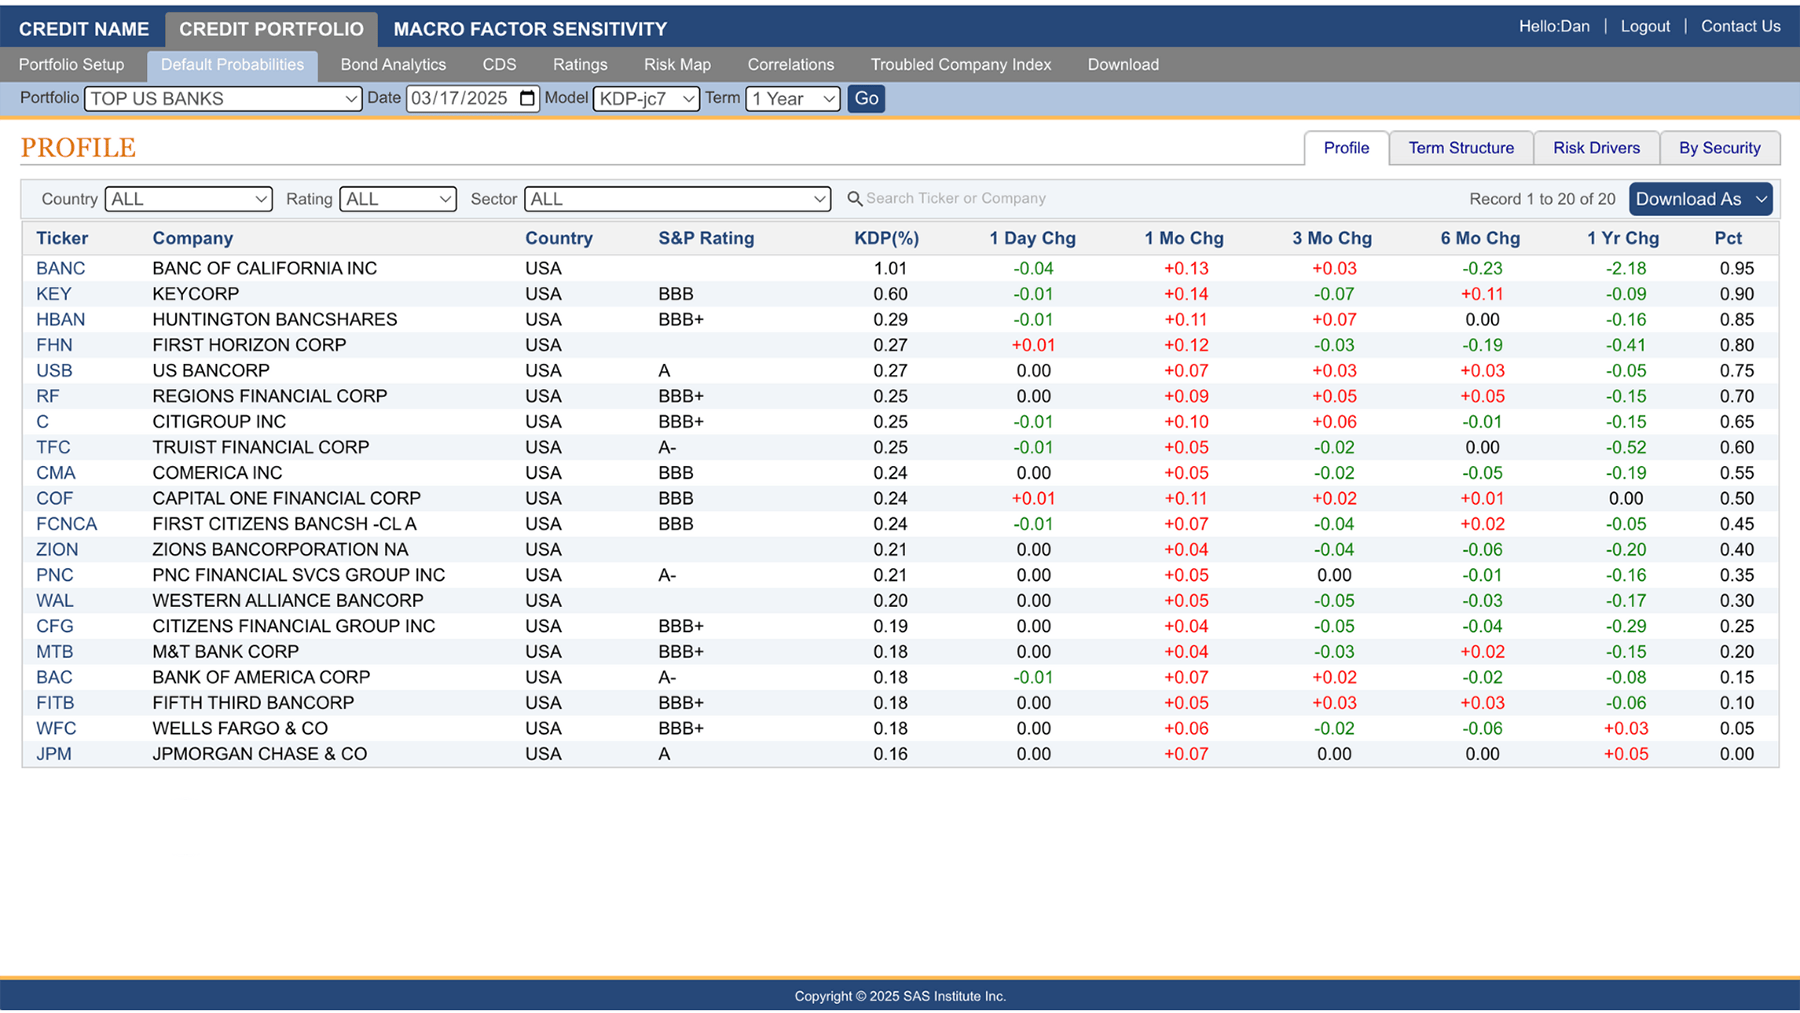Open the WFC ticker link for Wells Fargo
Viewport: 1800px width, 1013px height.
(x=56, y=728)
